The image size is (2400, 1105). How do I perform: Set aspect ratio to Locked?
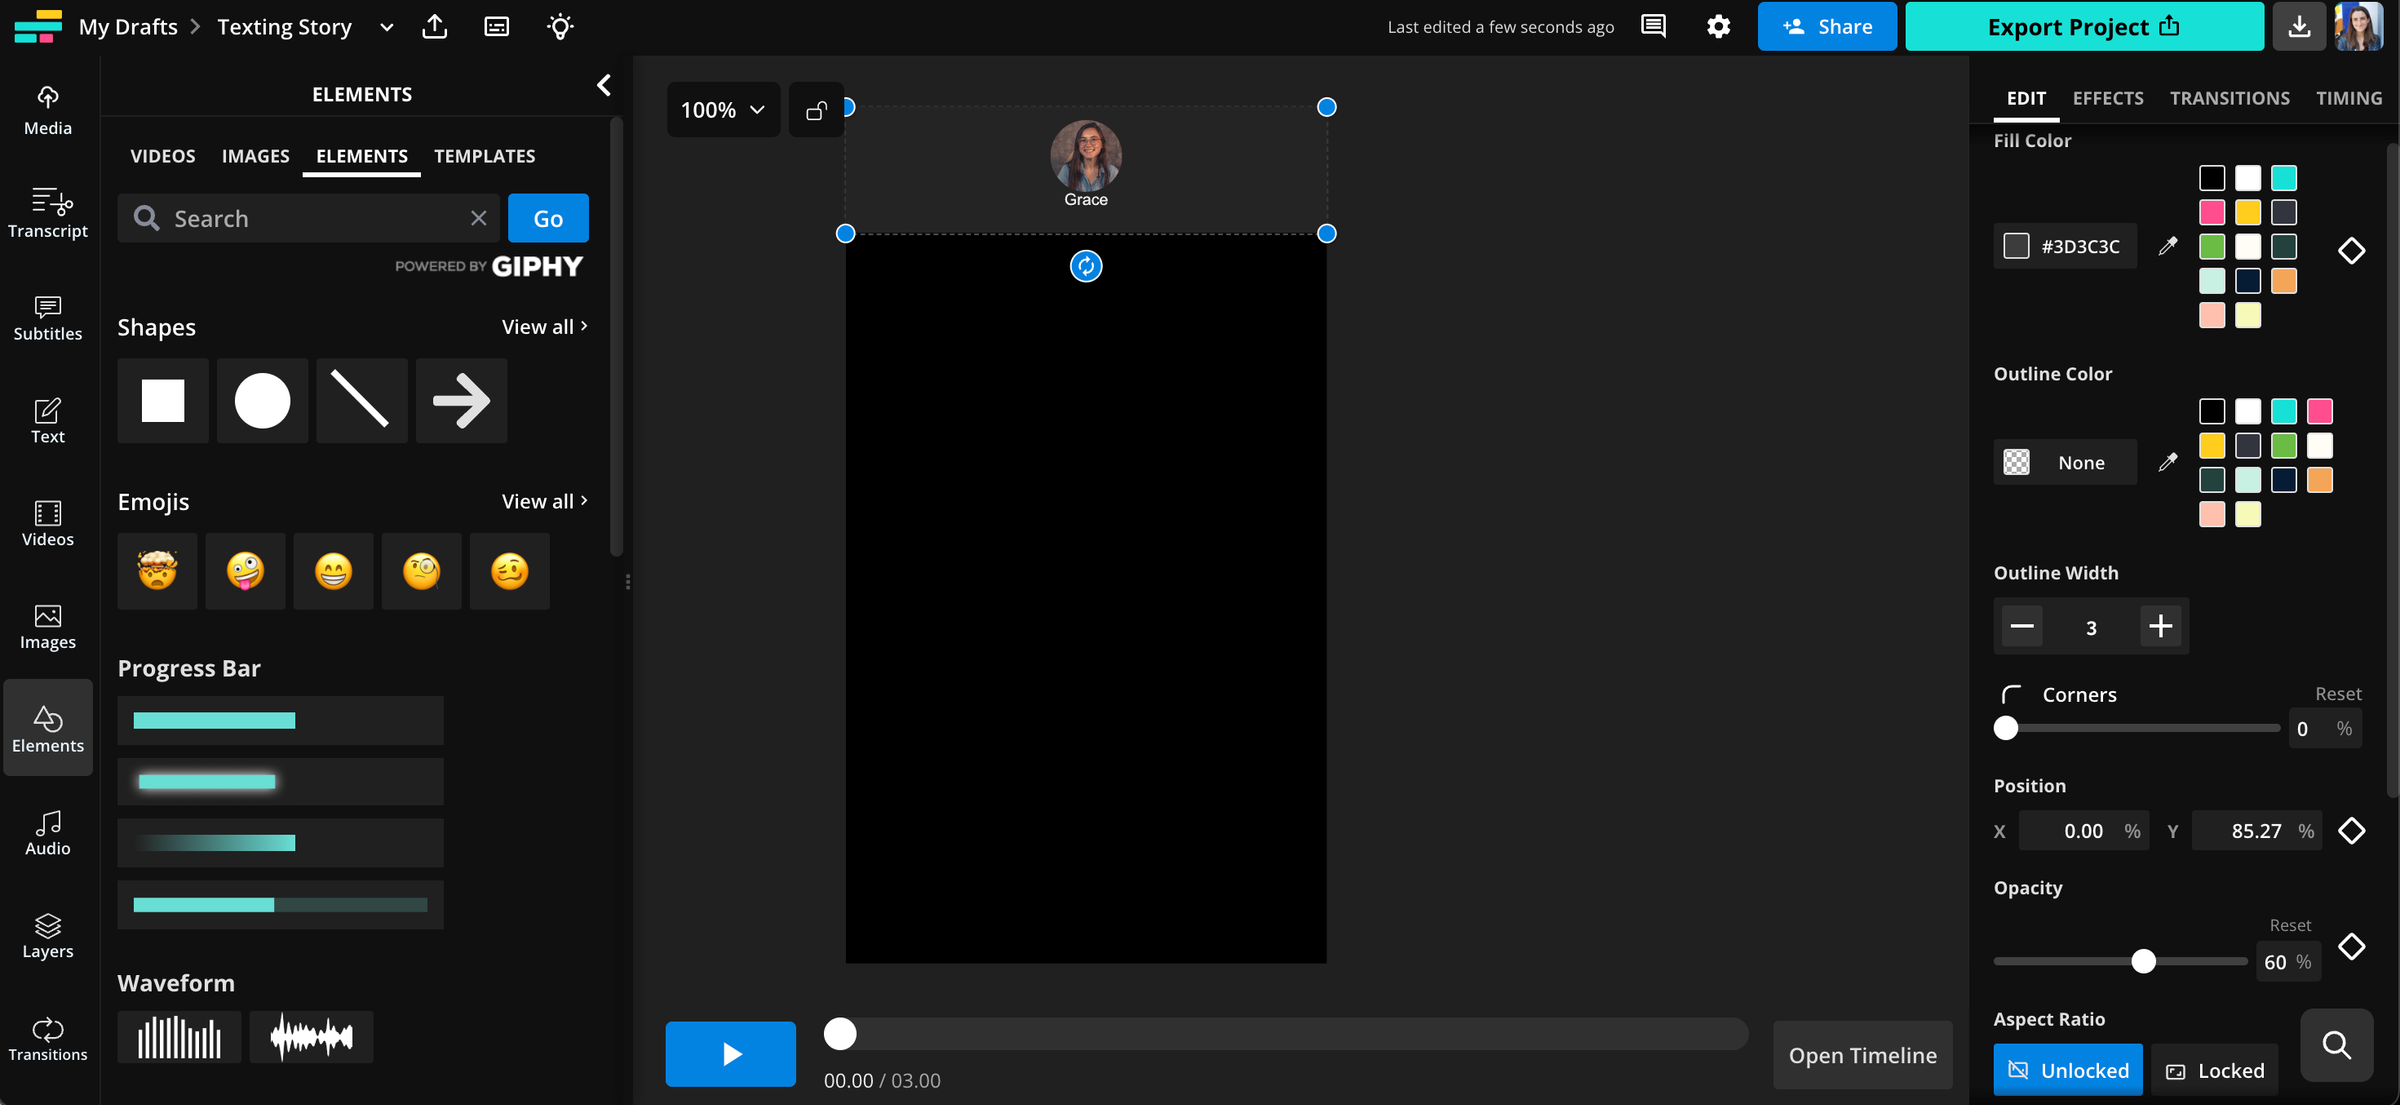tap(2215, 1070)
